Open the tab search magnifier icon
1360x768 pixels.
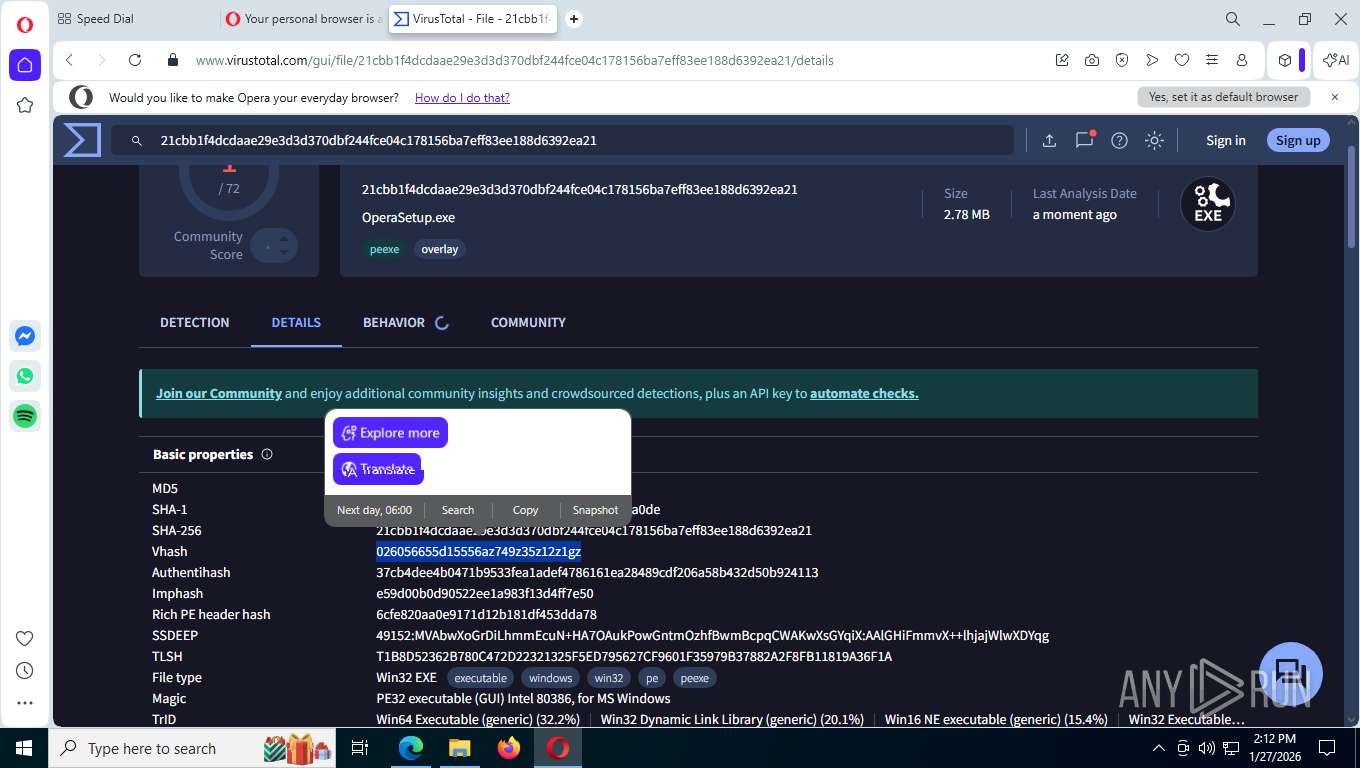1233,19
